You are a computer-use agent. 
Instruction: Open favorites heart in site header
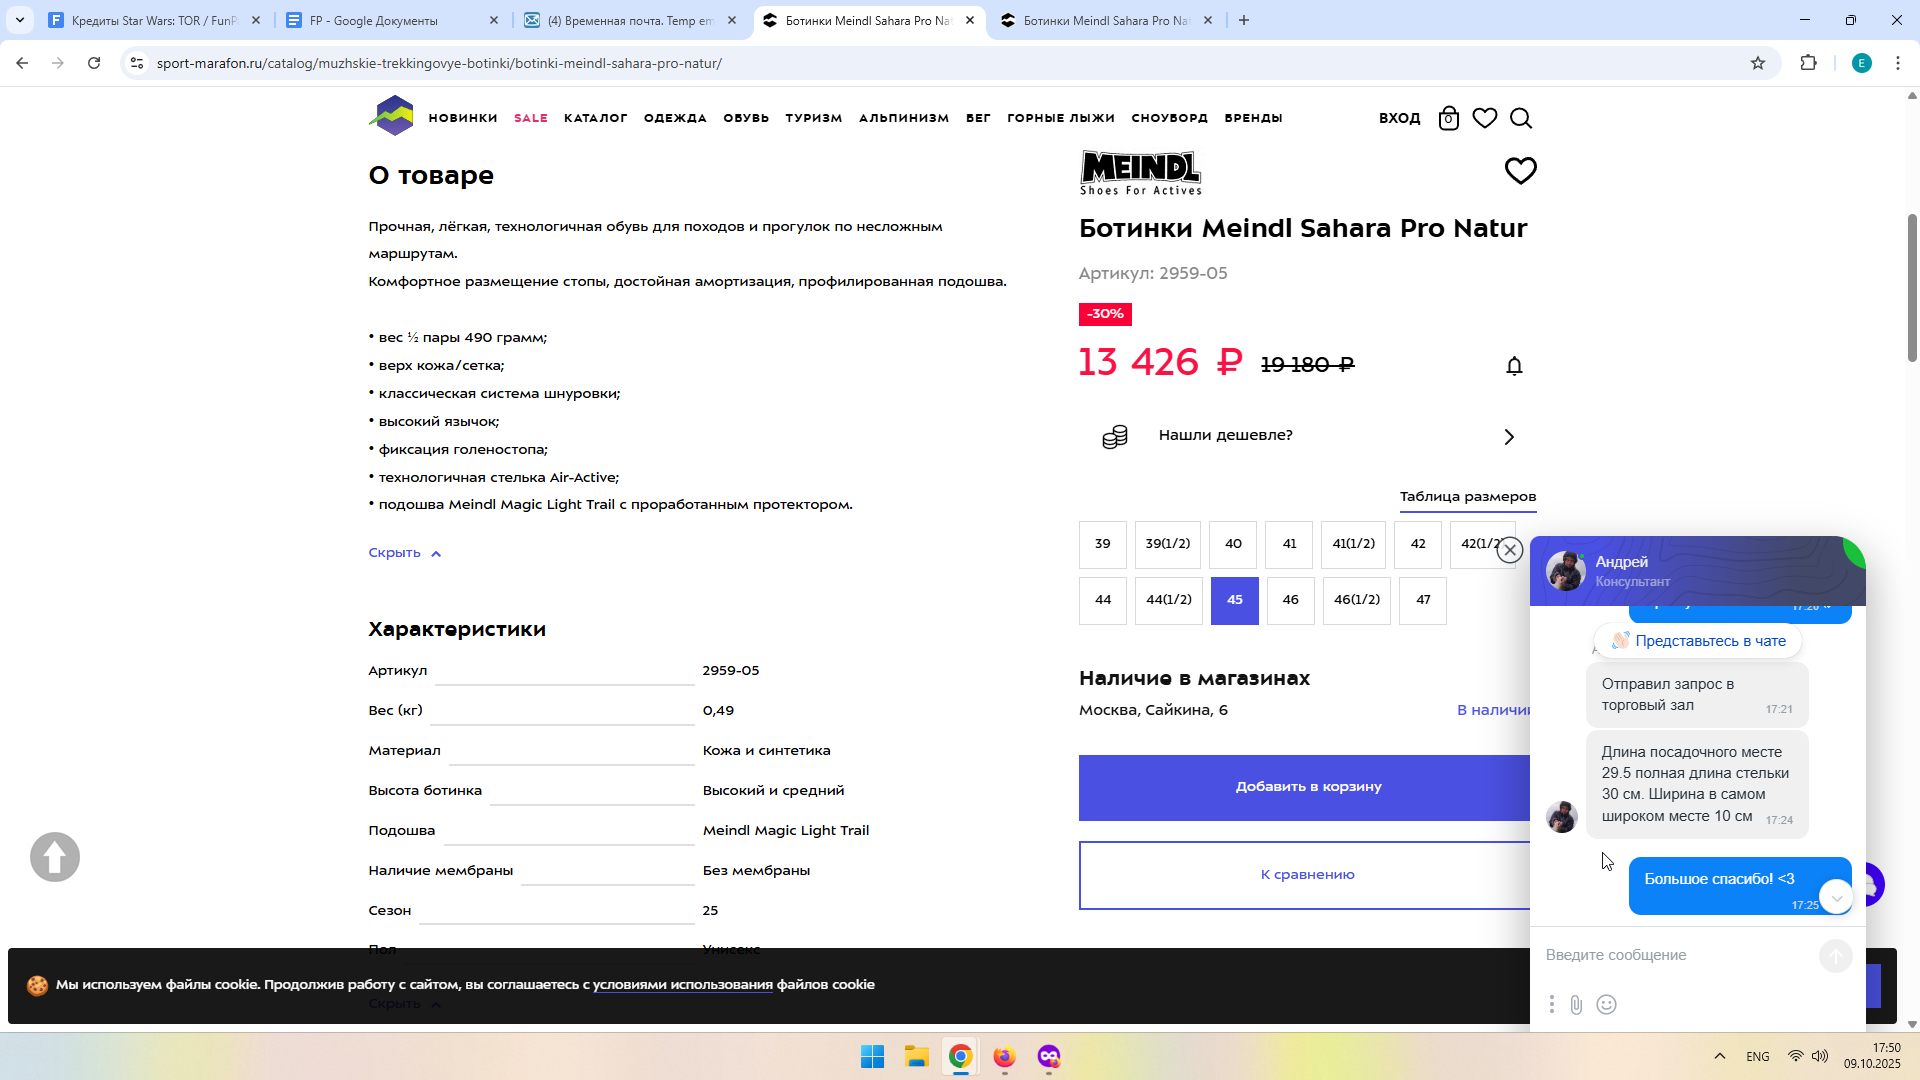pos(1485,118)
